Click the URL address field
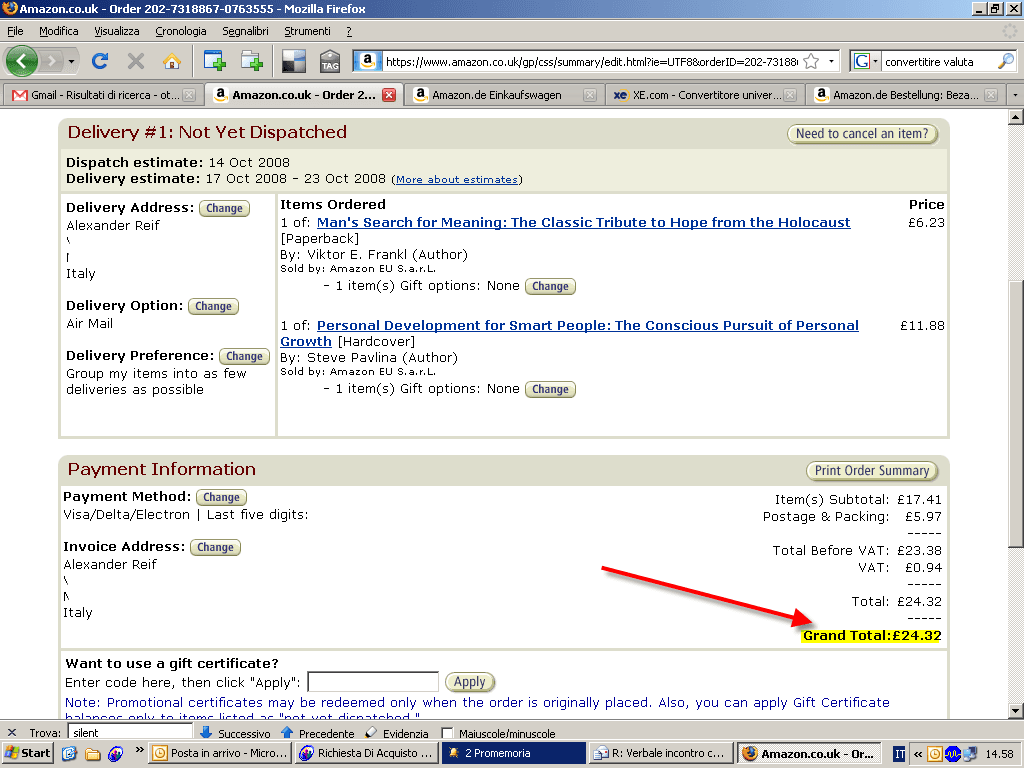Viewport: 1024px width, 768px height. [x=591, y=61]
